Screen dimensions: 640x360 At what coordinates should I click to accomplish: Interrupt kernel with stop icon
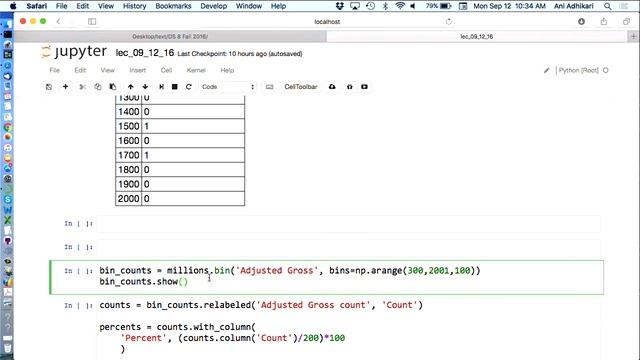pos(174,87)
